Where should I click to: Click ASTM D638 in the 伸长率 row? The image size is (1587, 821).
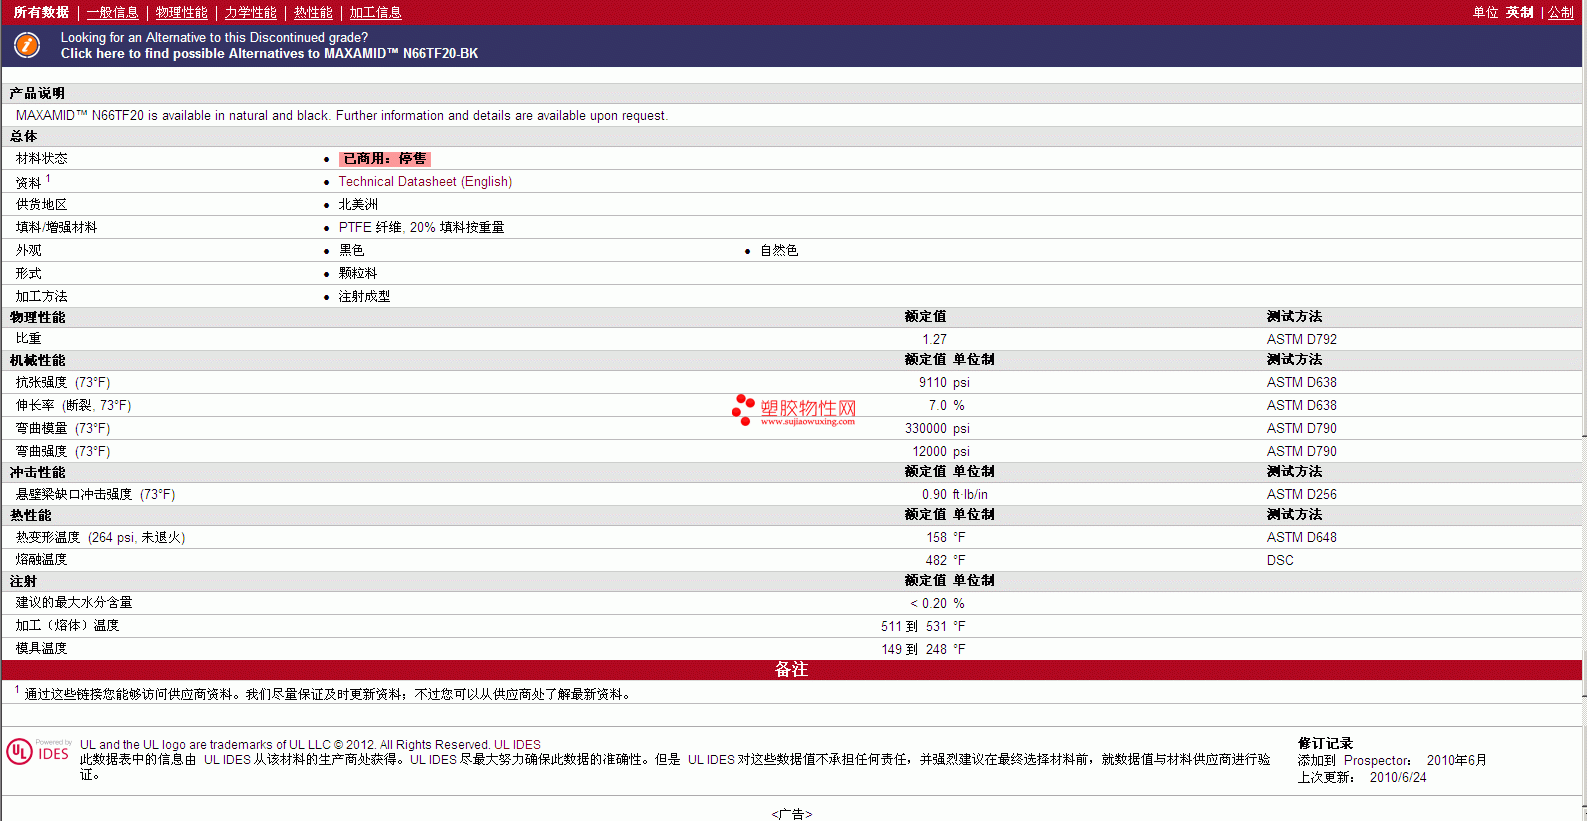[x=1301, y=406]
